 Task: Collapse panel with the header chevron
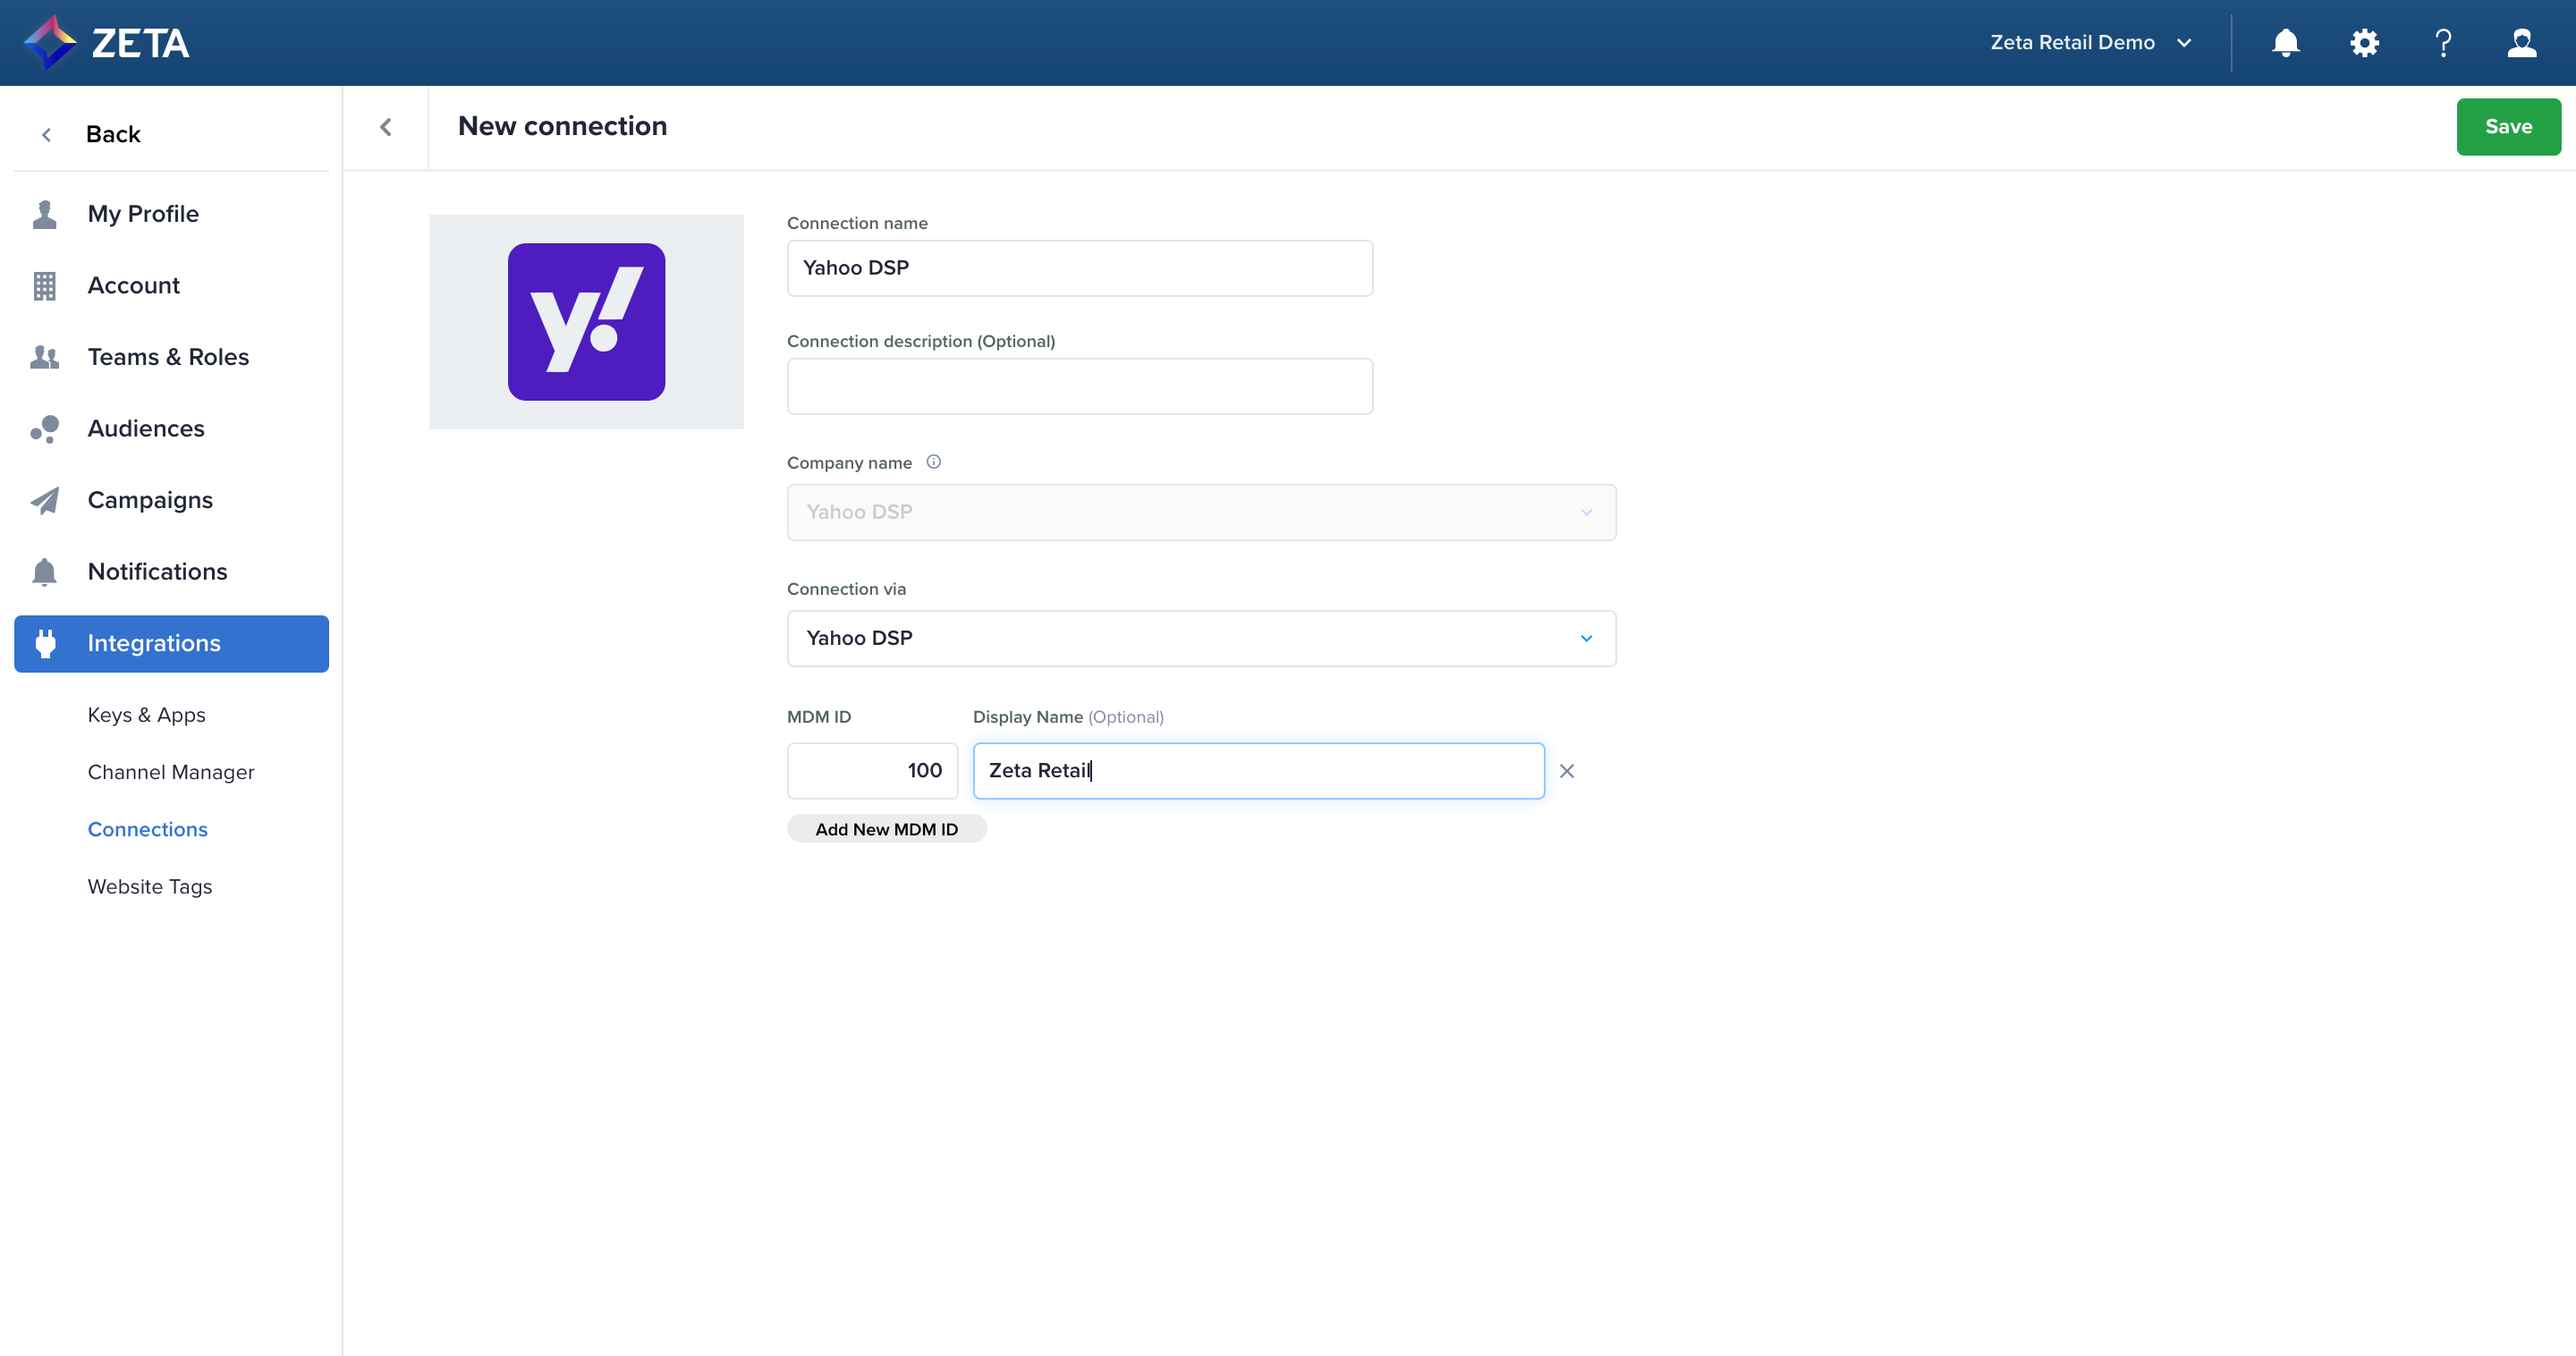tap(386, 127)
